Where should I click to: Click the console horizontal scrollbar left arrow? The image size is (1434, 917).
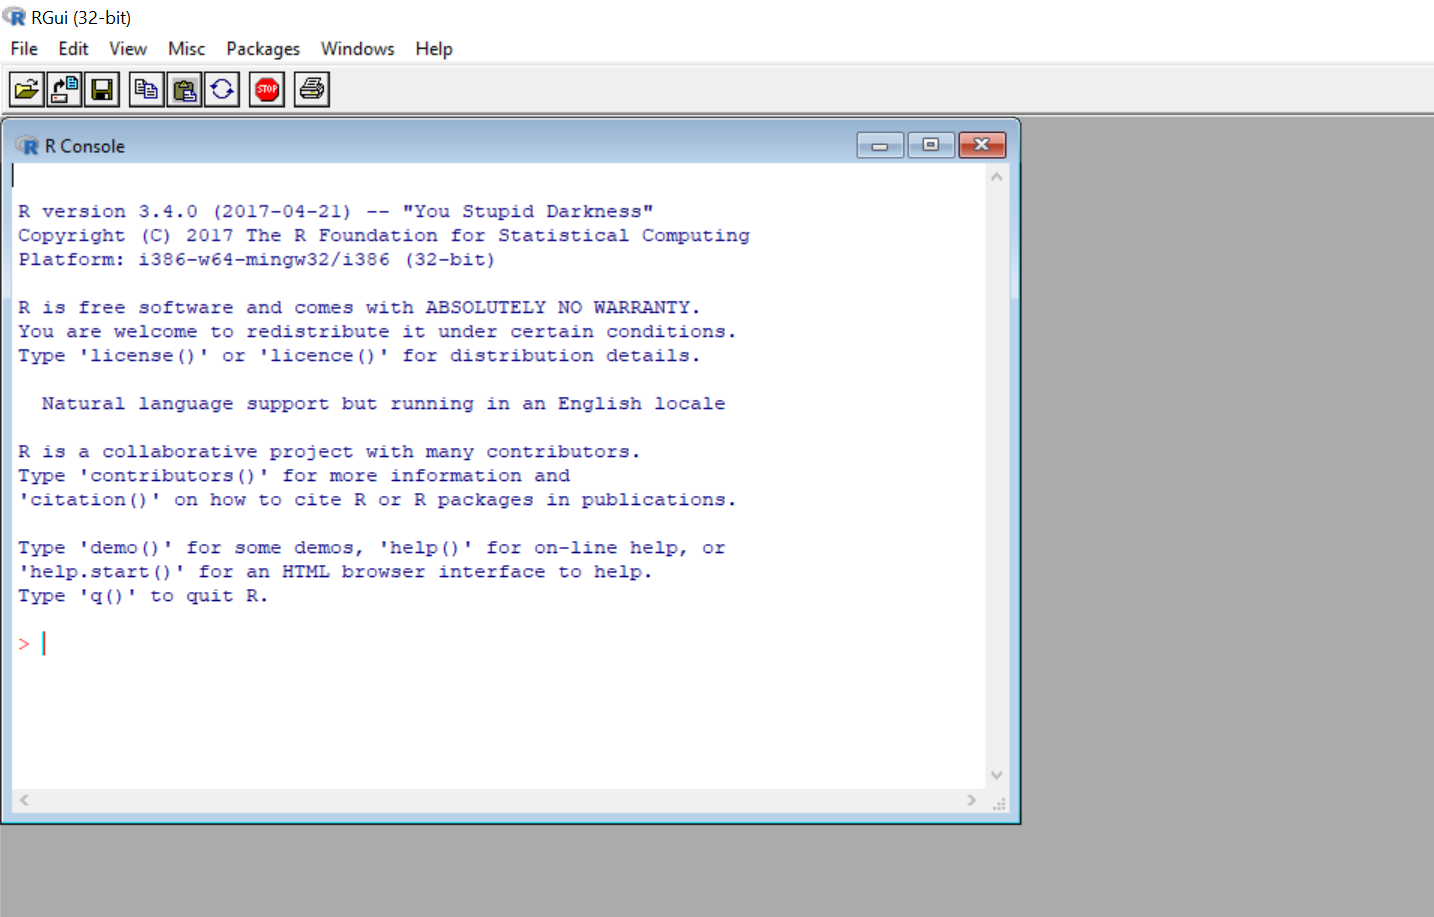point(24,800)
